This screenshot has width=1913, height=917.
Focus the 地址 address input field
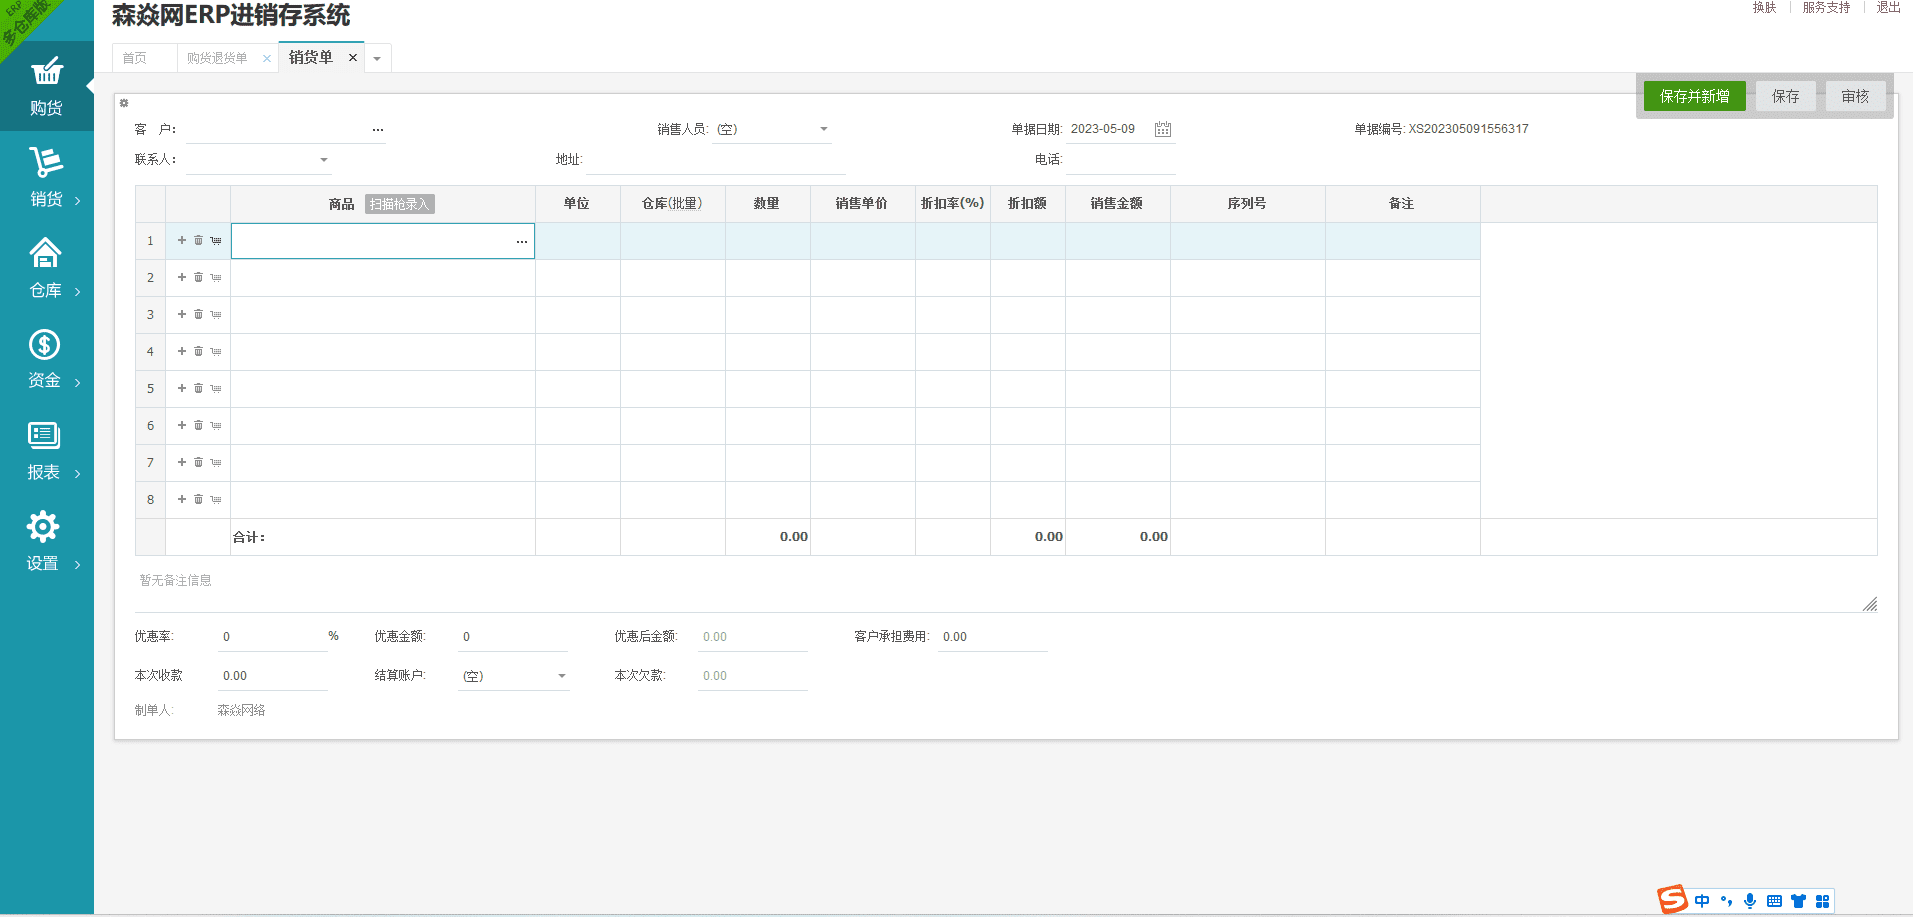716,160
